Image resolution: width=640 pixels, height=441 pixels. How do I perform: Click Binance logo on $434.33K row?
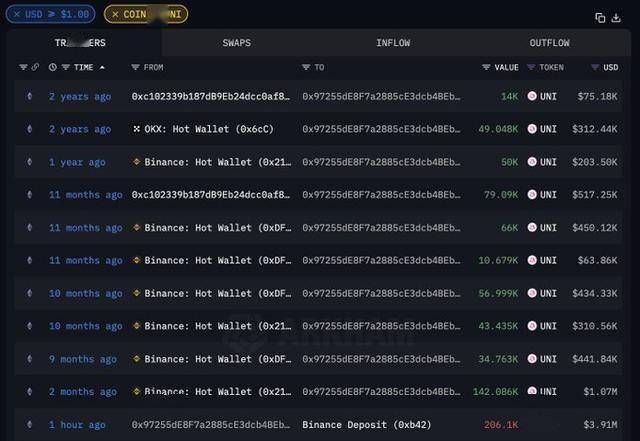[x=136, y=293]
